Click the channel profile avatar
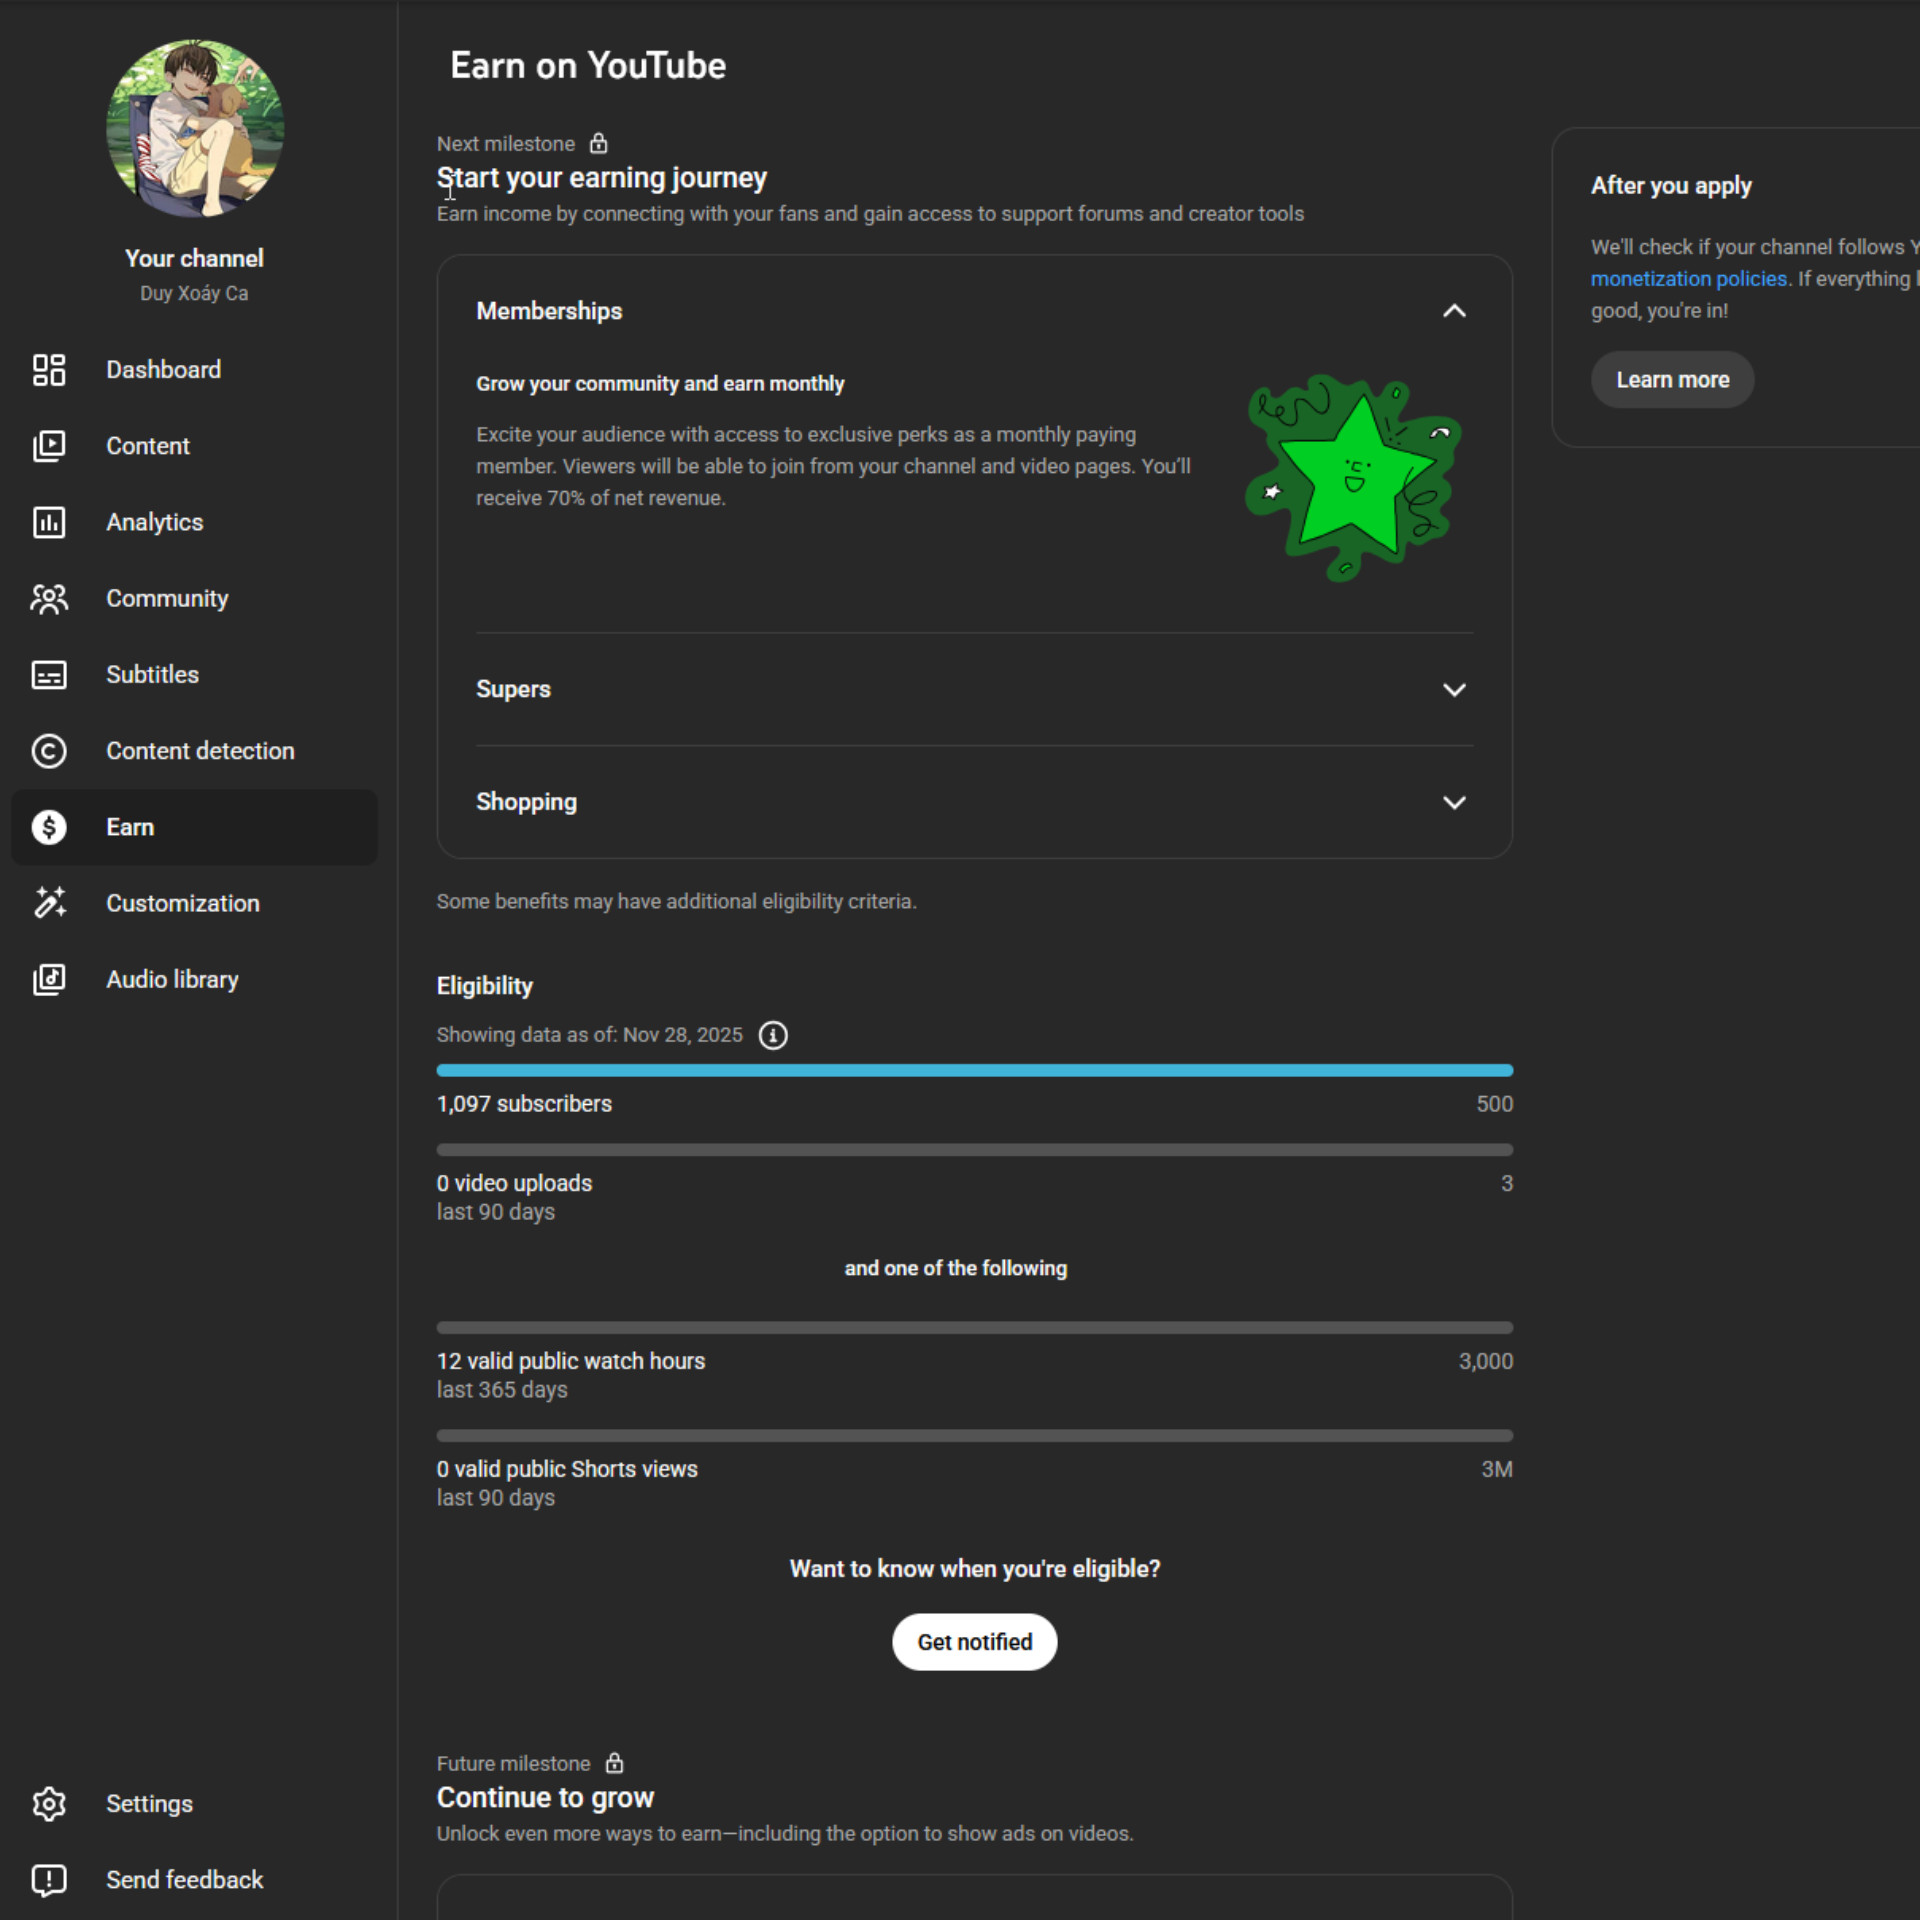This screenshot has width=1920, height=1920. pyautogui.click(x=195, y=128)
